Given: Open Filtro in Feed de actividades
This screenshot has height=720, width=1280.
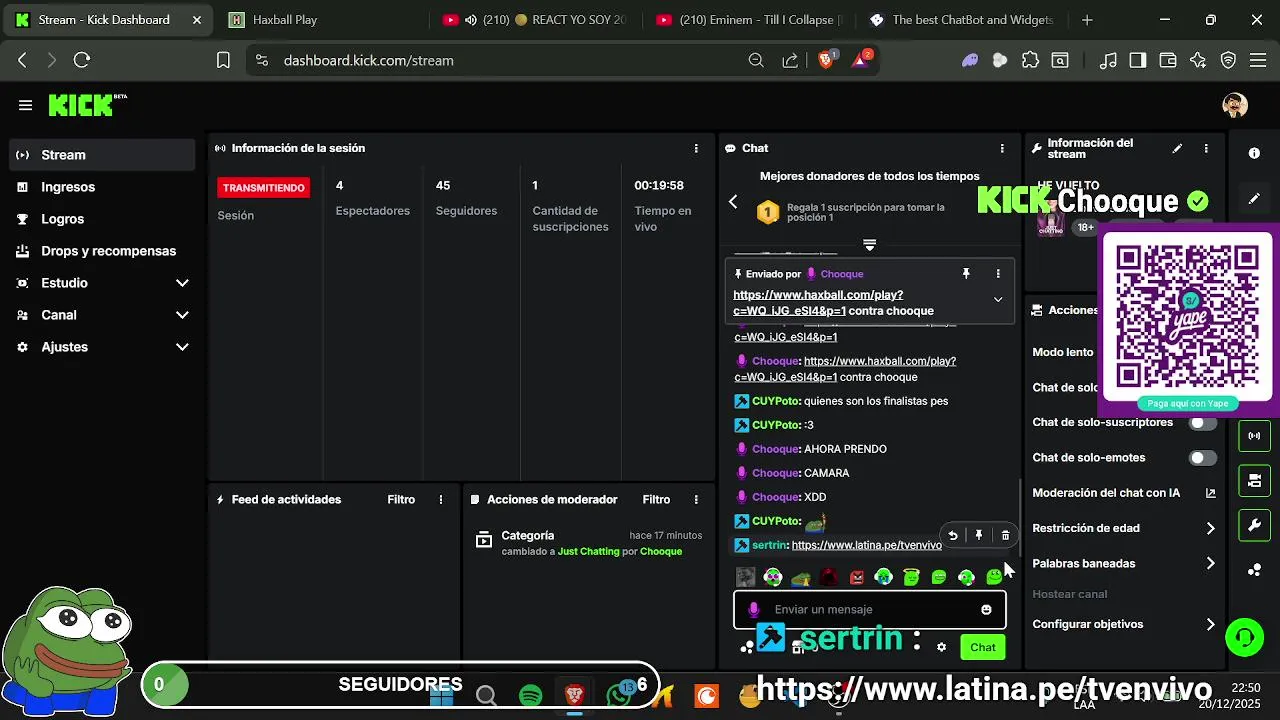Looking at the screenshot, I should coord(401,499).
